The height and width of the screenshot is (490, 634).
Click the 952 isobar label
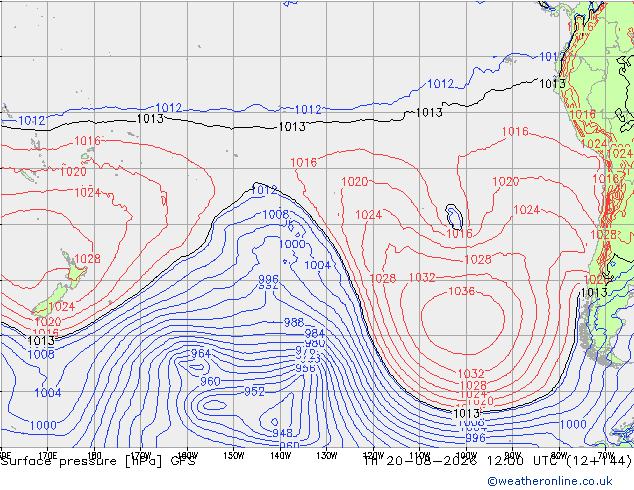254,391
